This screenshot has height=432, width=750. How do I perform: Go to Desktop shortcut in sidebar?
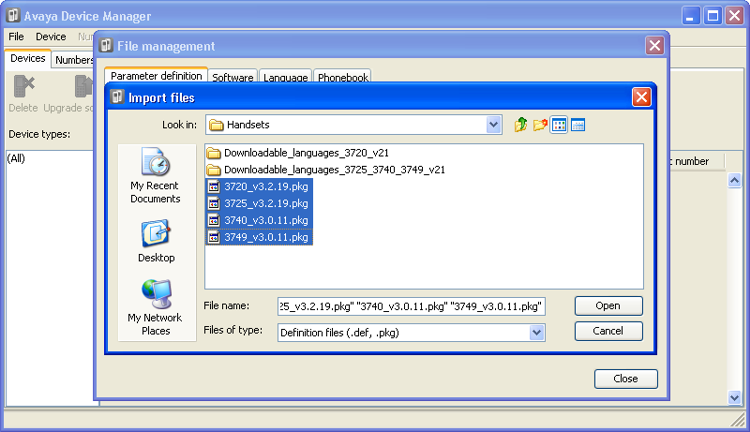pyautogui.click(x=156, y=242)
